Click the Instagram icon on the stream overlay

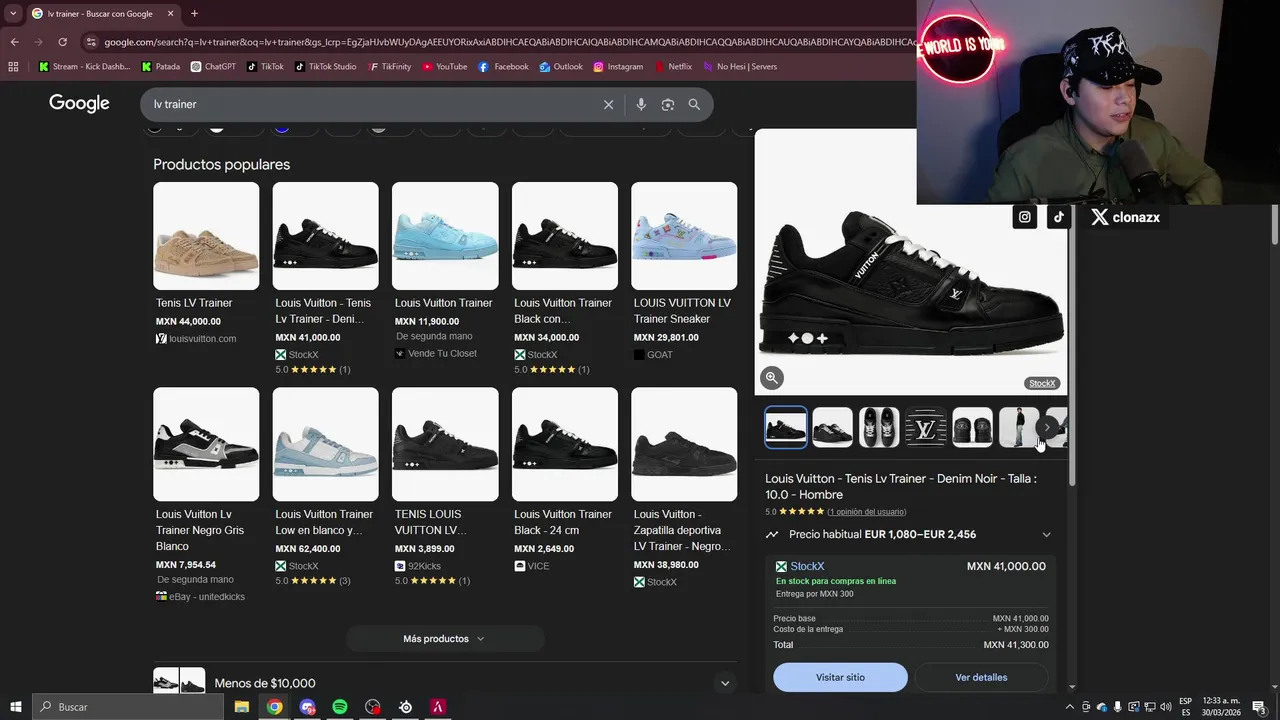[1025, 217]
